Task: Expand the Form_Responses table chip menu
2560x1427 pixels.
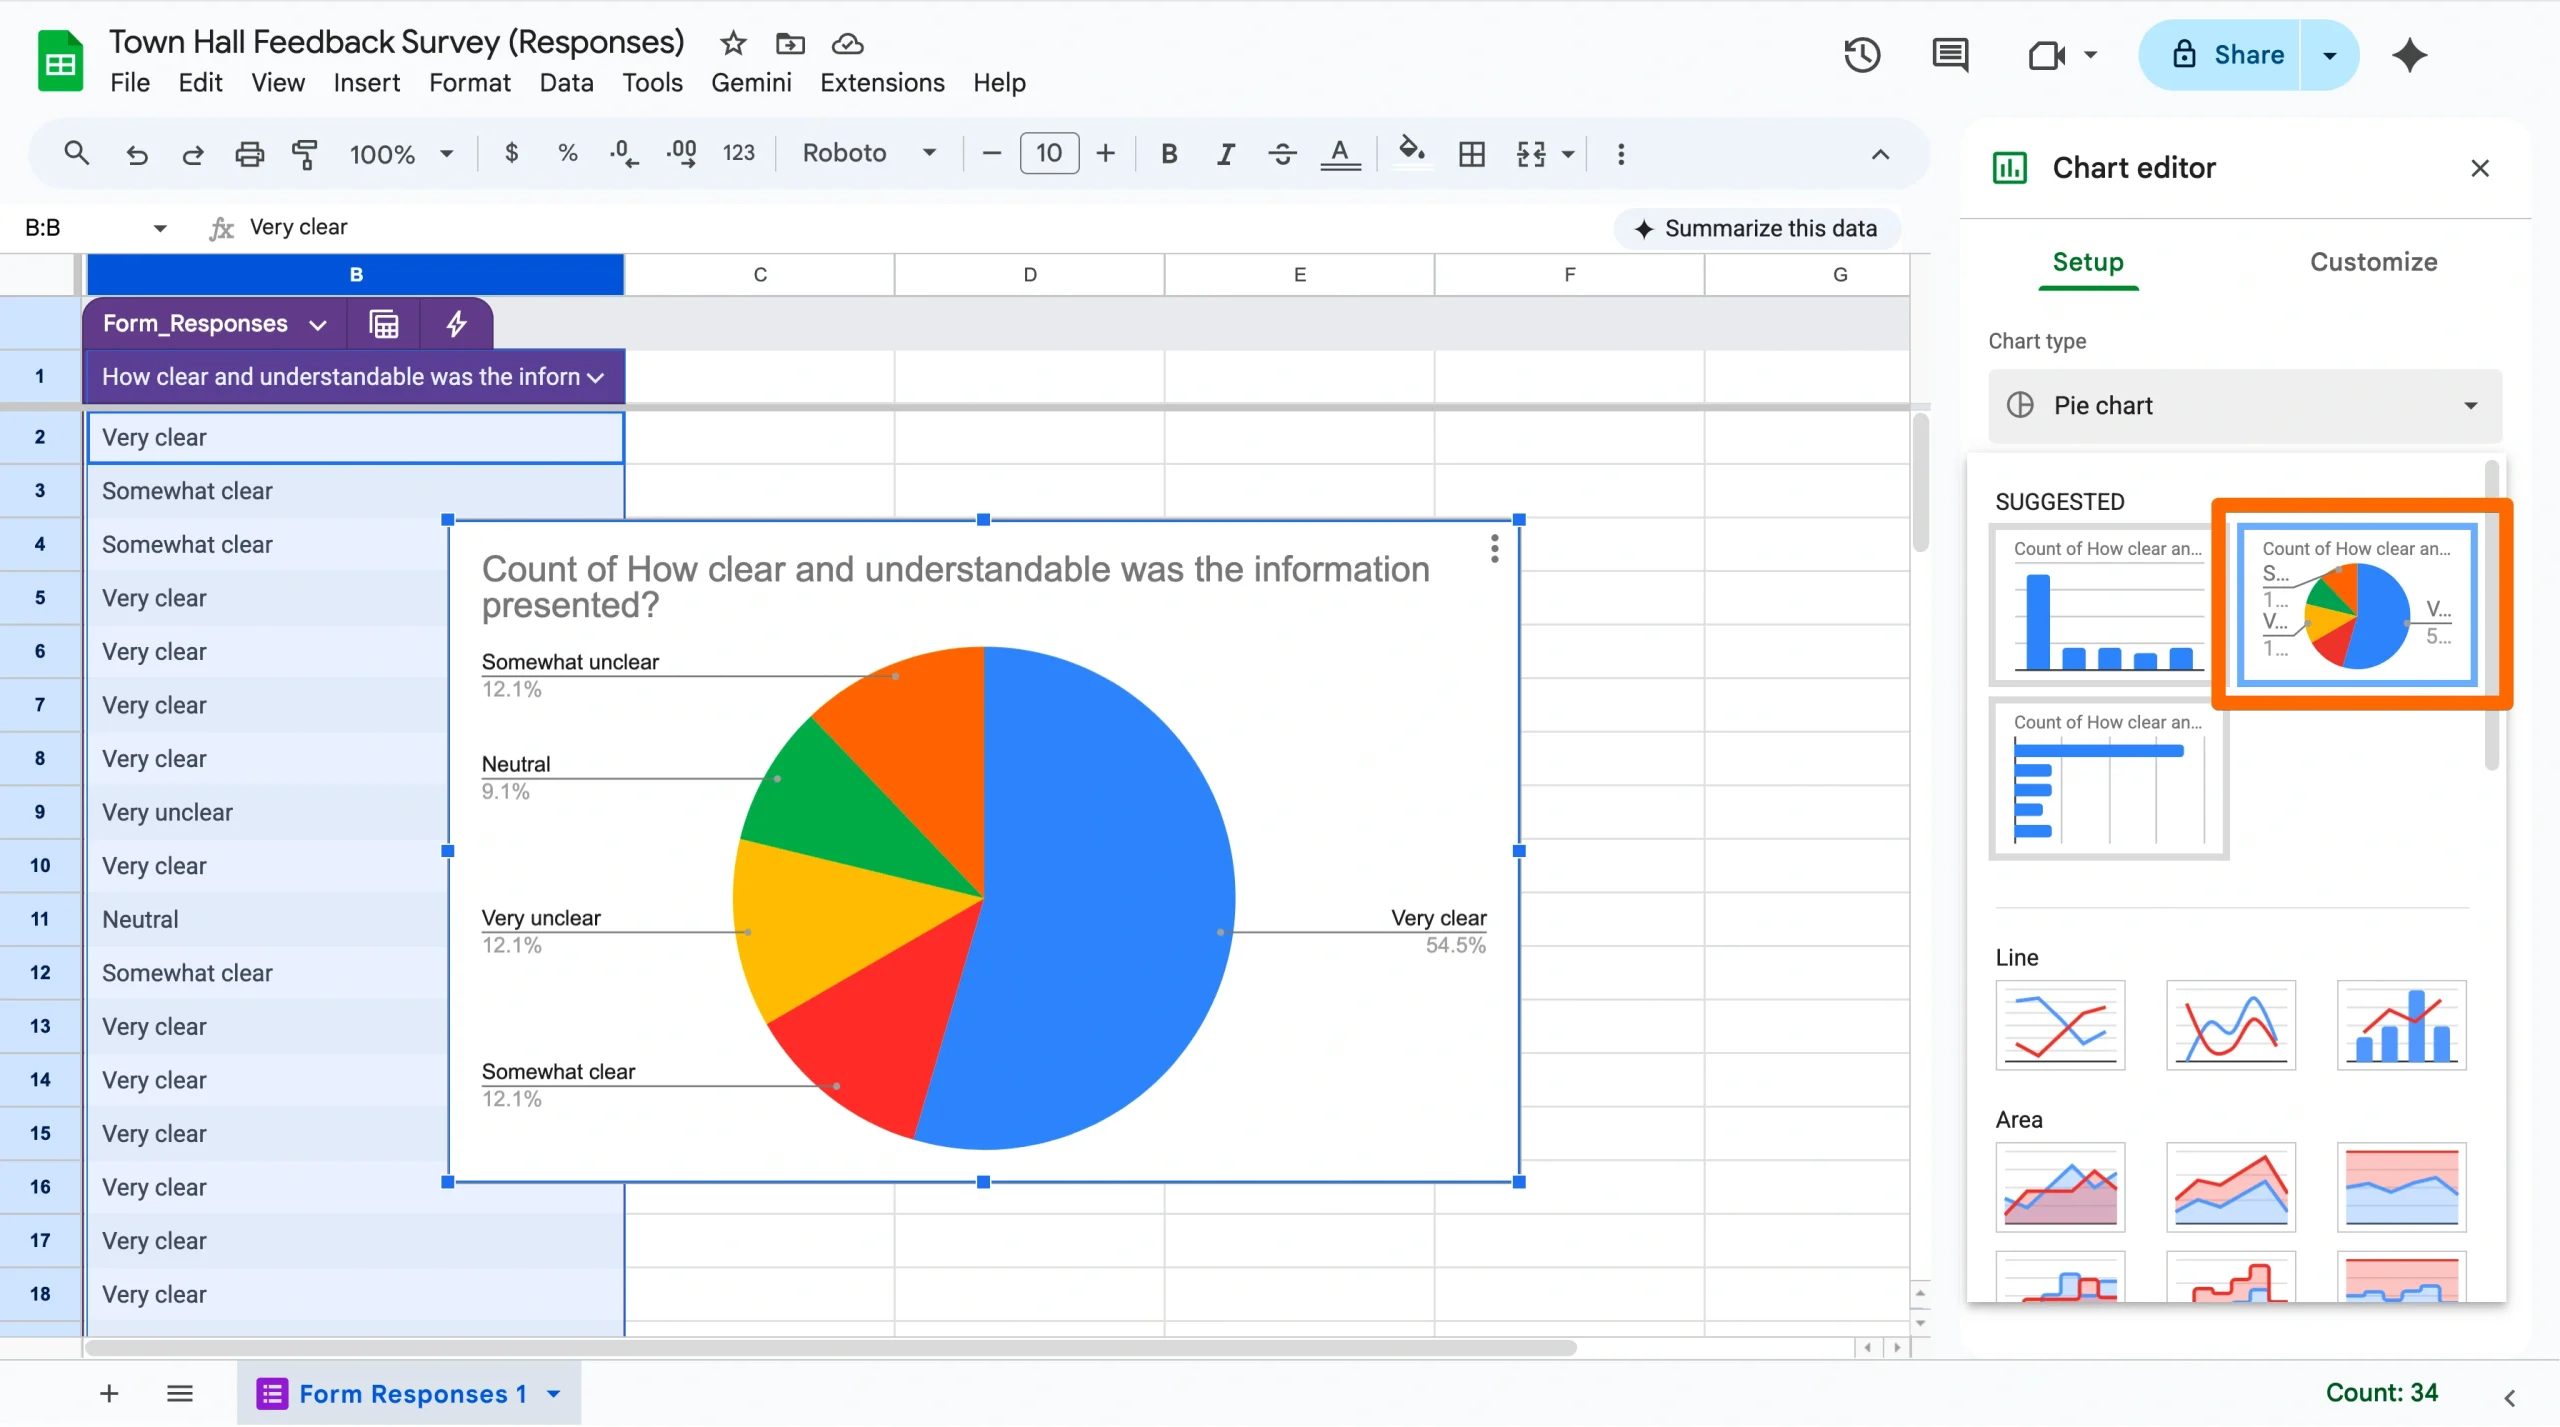Action: coord(318,323)
